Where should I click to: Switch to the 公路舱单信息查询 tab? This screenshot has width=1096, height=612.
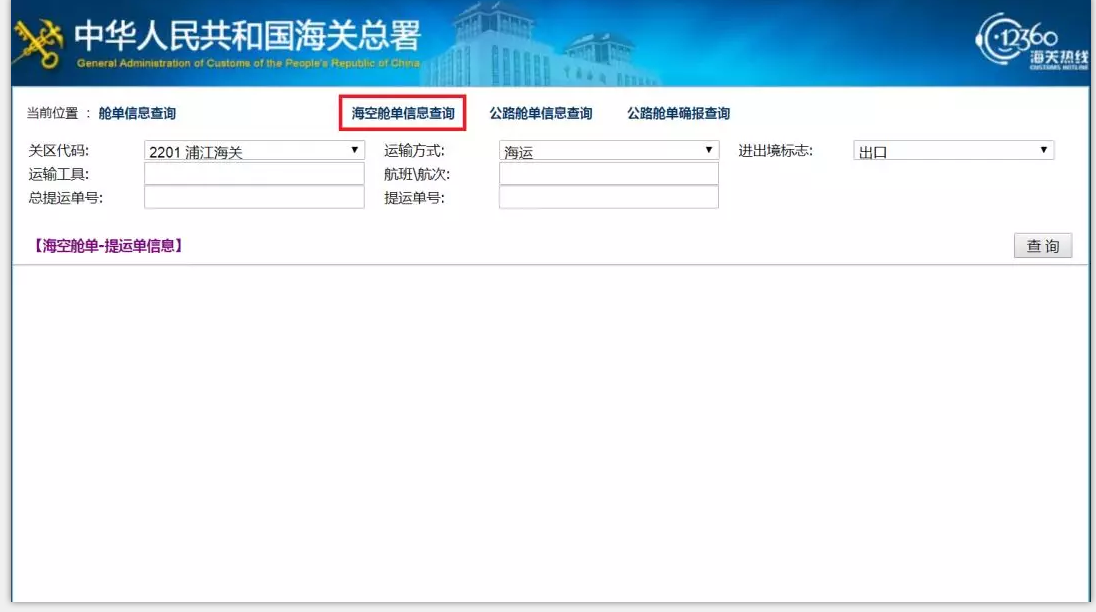pos(540,114)
